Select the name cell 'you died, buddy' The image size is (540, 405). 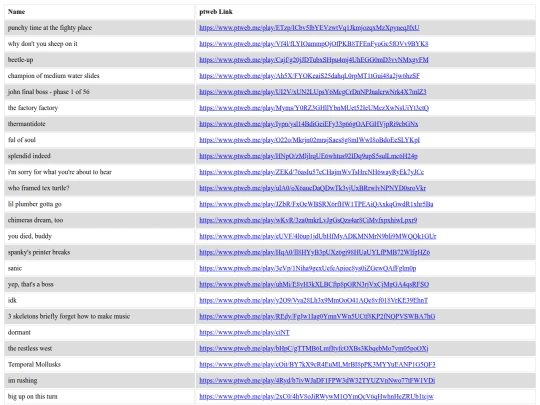[100, 236]
